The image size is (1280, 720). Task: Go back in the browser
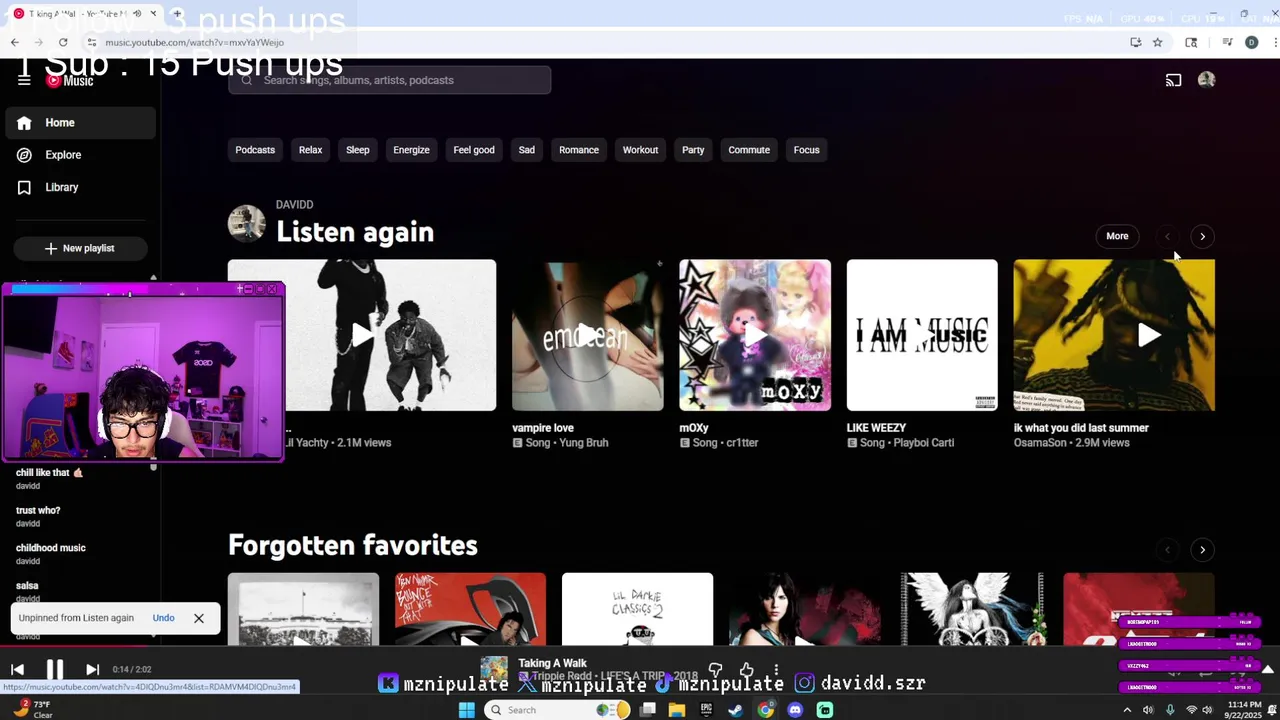click(14, 42)
